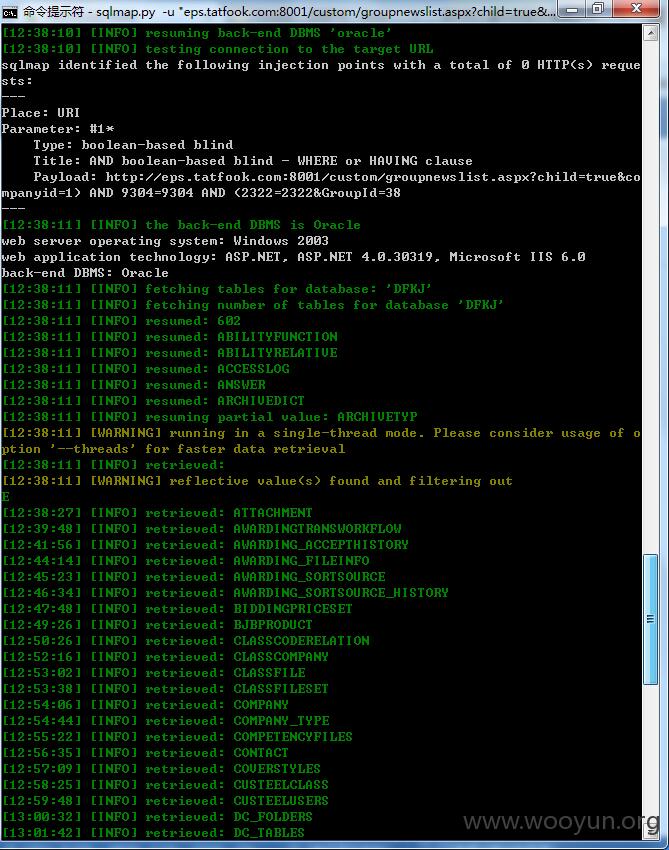Image resolution: width=669 pixels, height=850 pixels.
Task: Click the 'resumed: ARCHIVEDICT' line
Action: coord(153,401)
